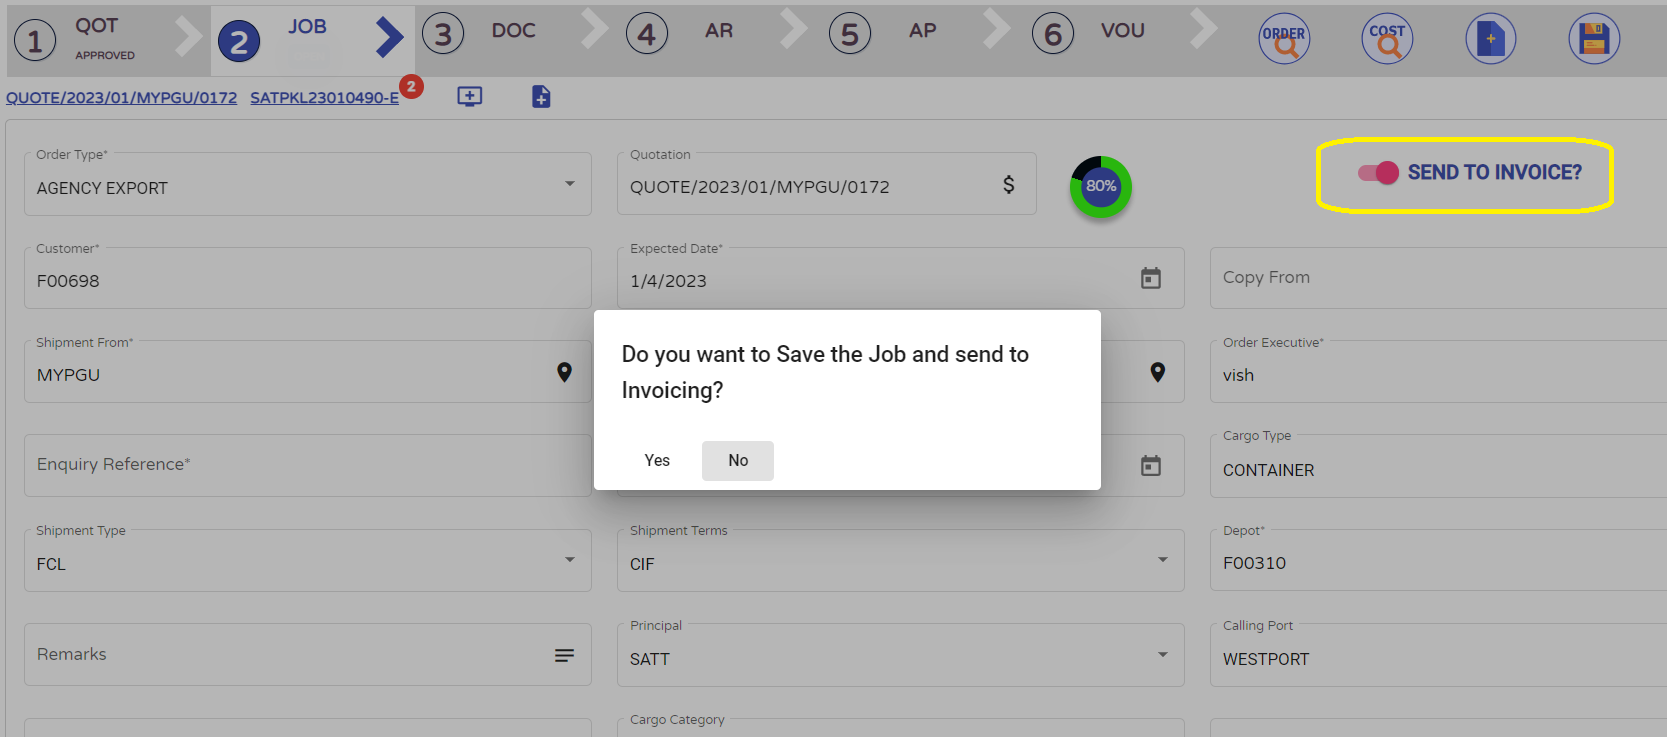Click the add file icon beside job links
Viewport: 1667px width, 737px height.
point(541,97)
